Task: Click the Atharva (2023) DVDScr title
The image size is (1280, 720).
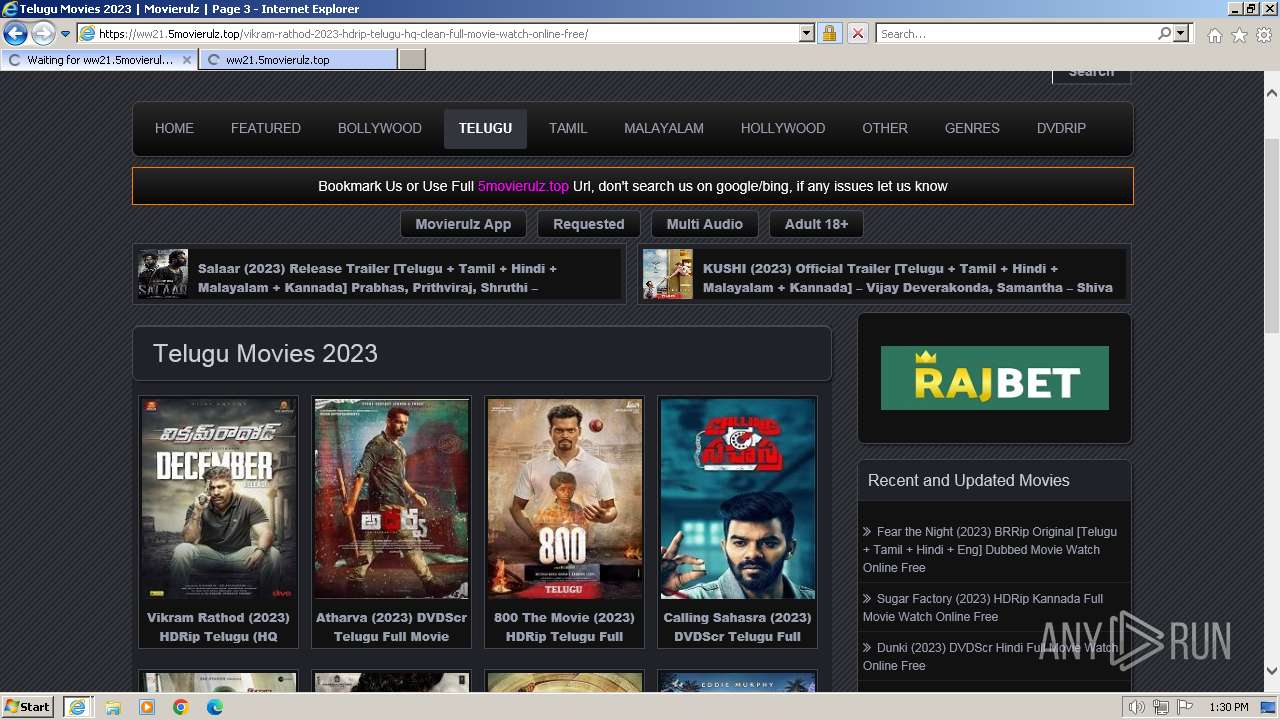Action: click(391, 627)
